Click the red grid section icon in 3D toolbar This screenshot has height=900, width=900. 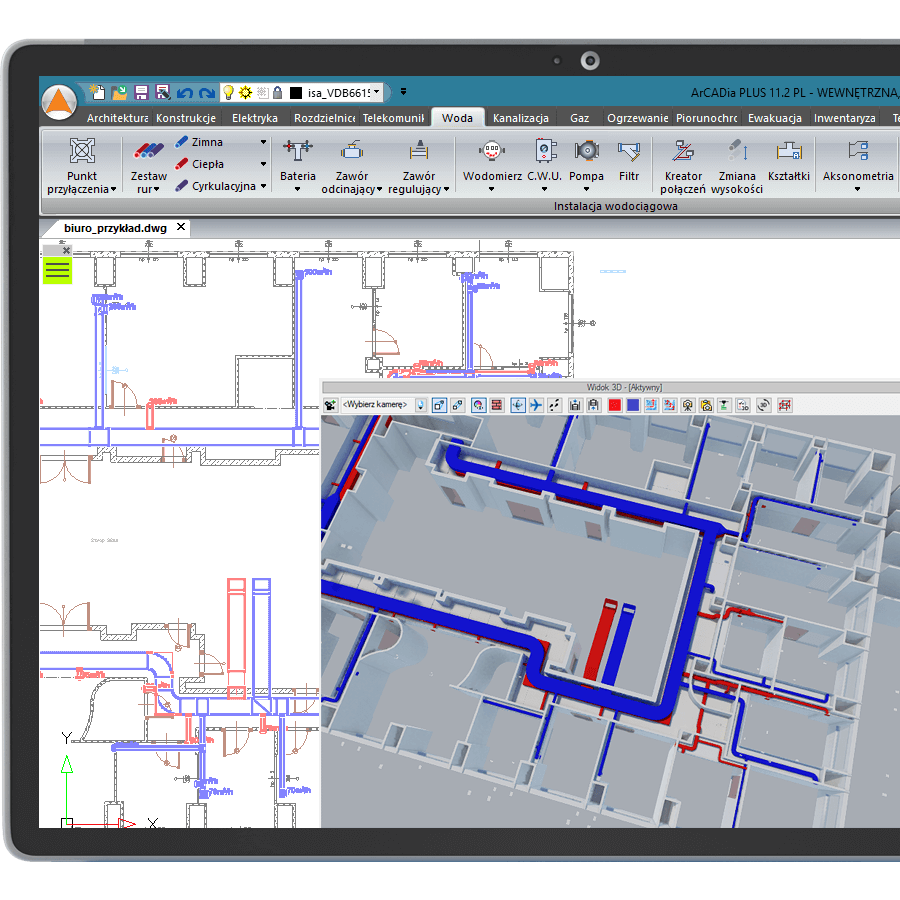[785, 405]
